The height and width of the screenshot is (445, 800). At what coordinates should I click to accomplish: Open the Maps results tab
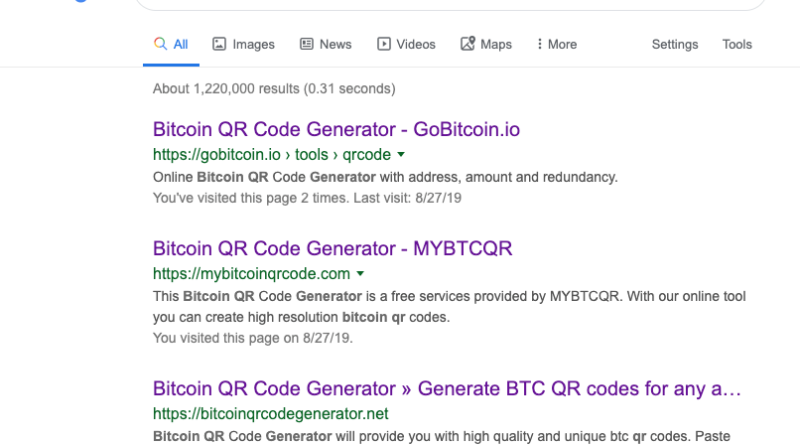tap(486, 44)
